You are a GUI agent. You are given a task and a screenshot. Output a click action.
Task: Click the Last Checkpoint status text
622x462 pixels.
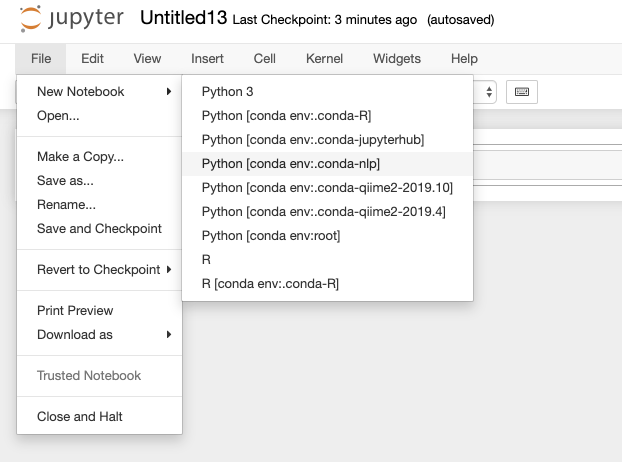(324, 19)
